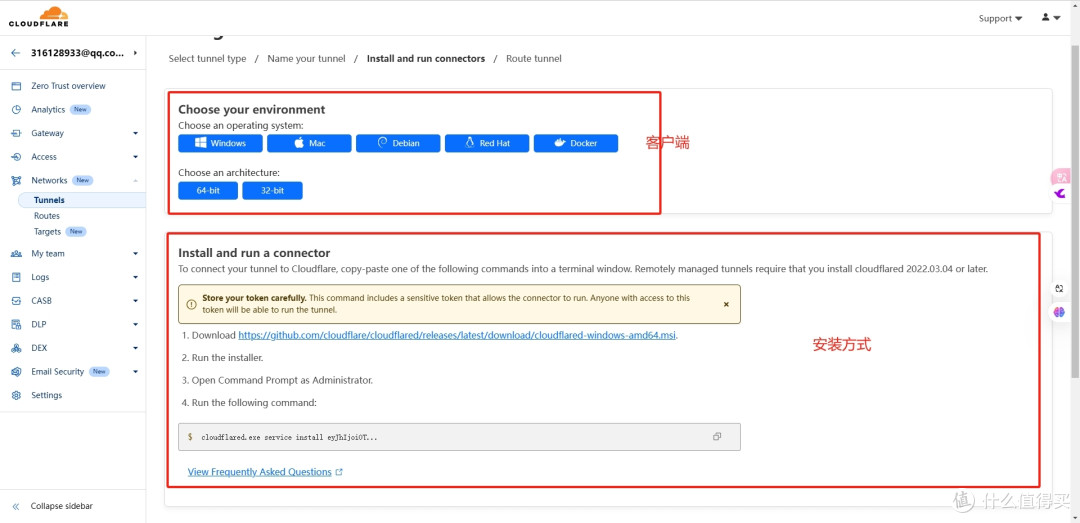Expand the Gateway menu arrow
The image size is (1080, 523).
(135, 134)
